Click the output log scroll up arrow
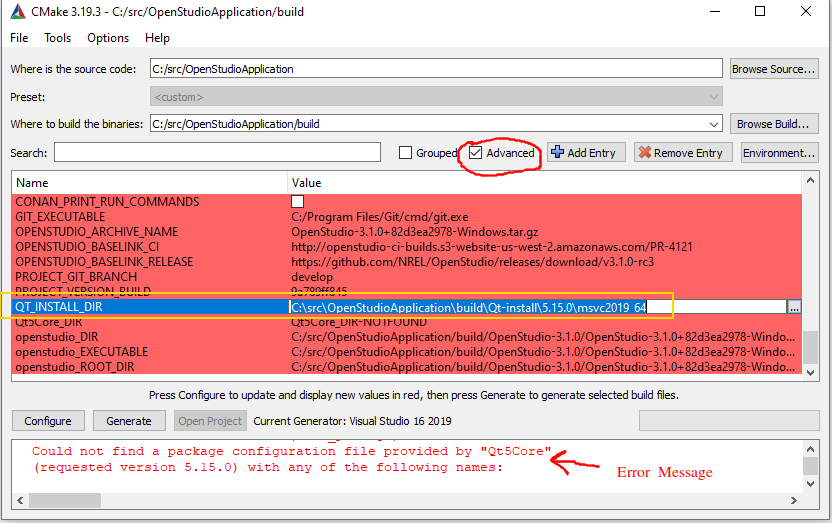The image size is (832, 523). [810, 450]
